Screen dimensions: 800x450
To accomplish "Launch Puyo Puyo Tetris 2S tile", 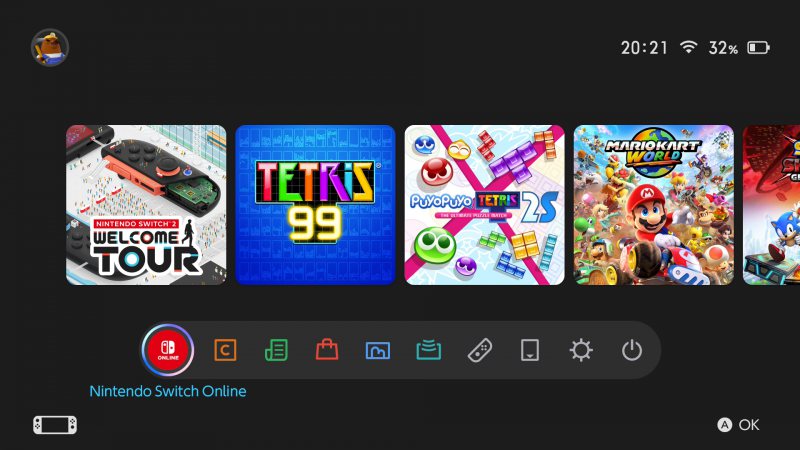I will 485,205.
